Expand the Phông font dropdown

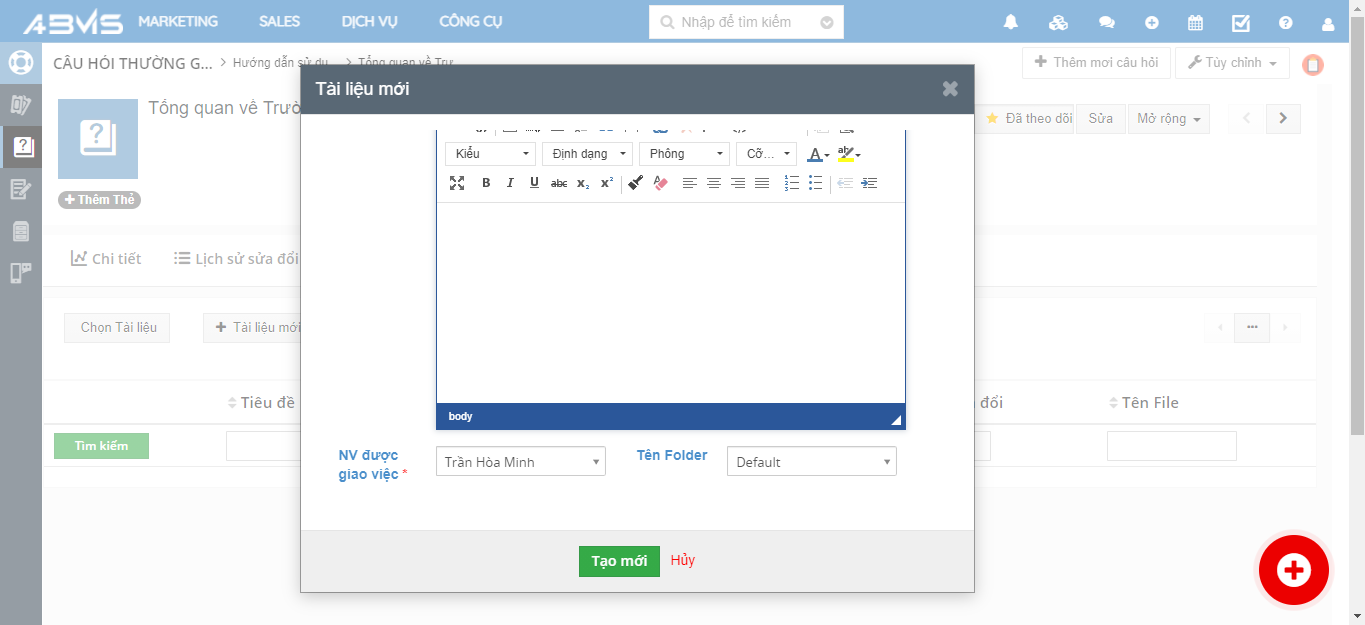(685, 154)
